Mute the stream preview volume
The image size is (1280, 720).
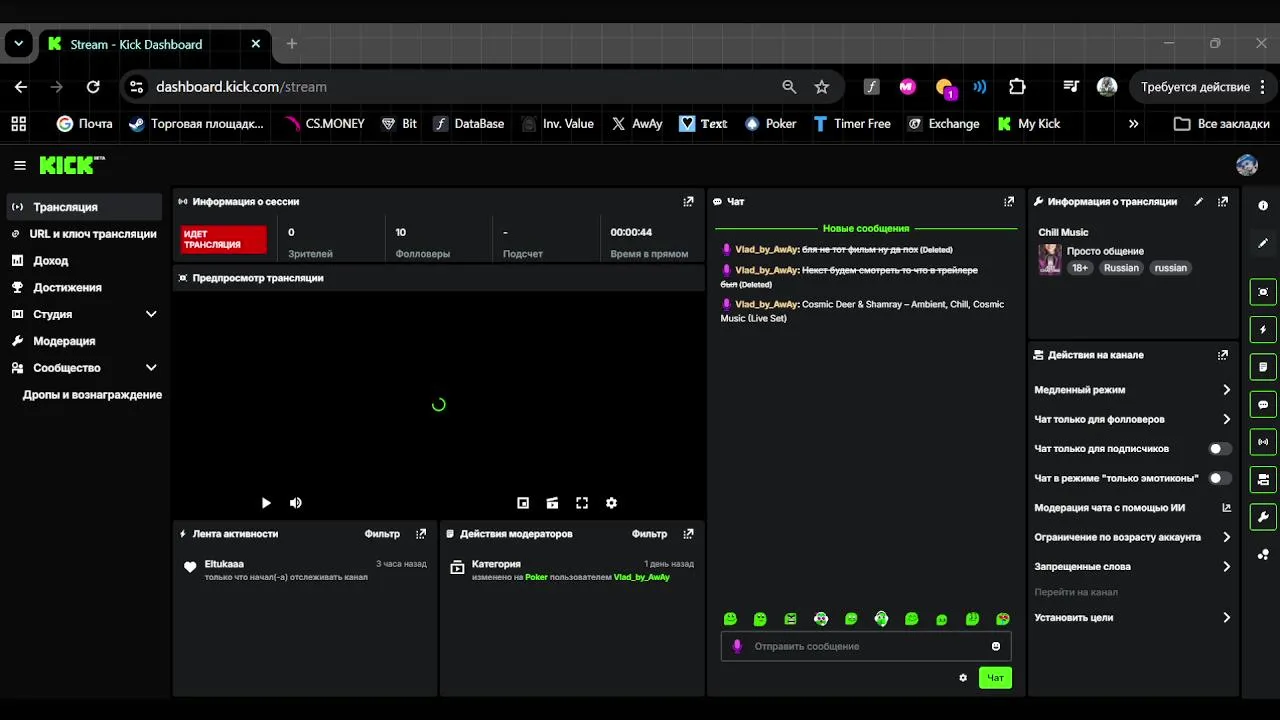tap(296, 503)
